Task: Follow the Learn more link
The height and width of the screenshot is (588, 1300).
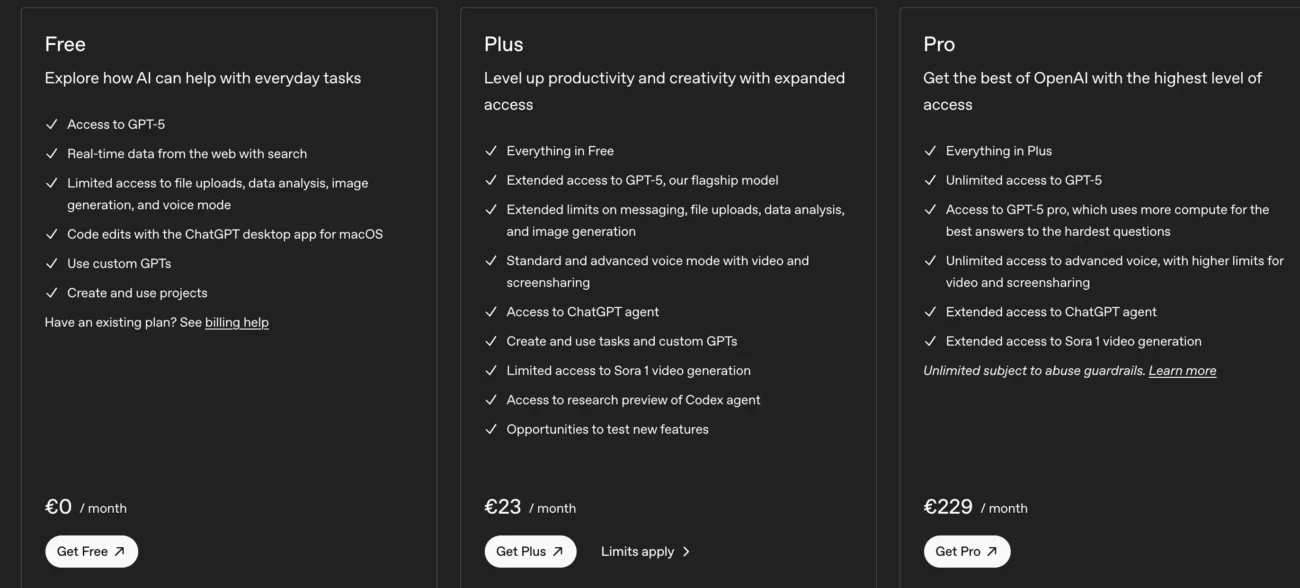Action: (x=1182, y=370)
